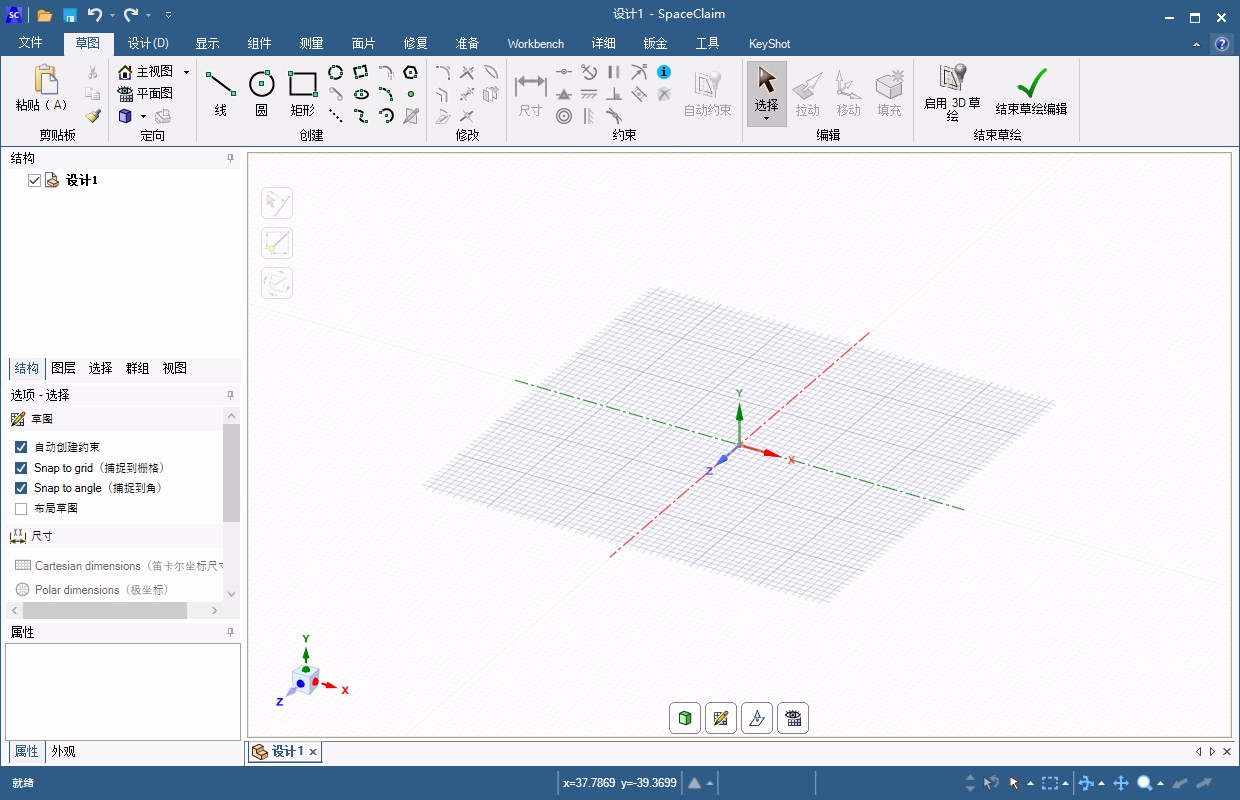Image resolution: width=1240 pixels, height=800 pixels.
Task: Select the Dimension (尺寸) tool
Action: (x=530, y=93)
